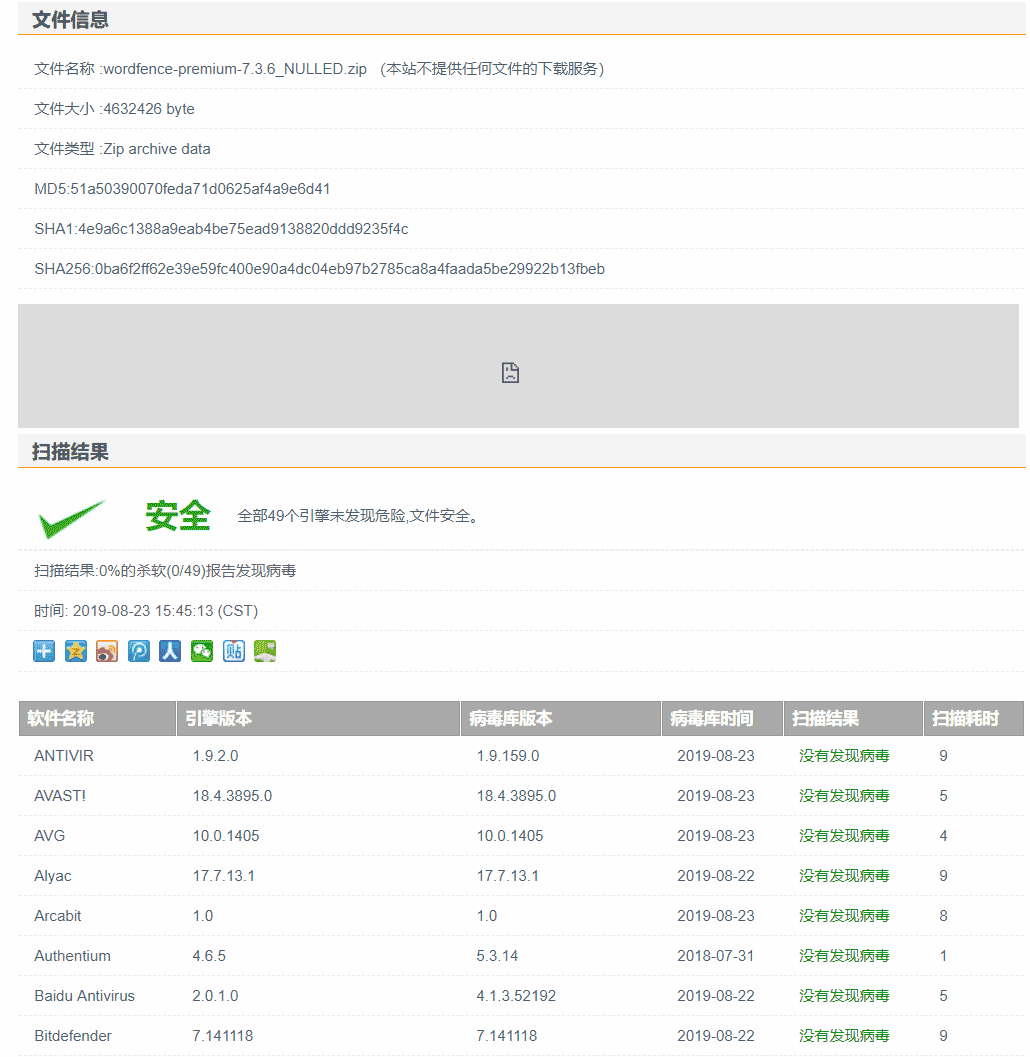Image resolution: width=1030 pixels, height=1057 pixels.
Task: Click 没有发现病毒 result in Arcabit row
Action: 844,916
